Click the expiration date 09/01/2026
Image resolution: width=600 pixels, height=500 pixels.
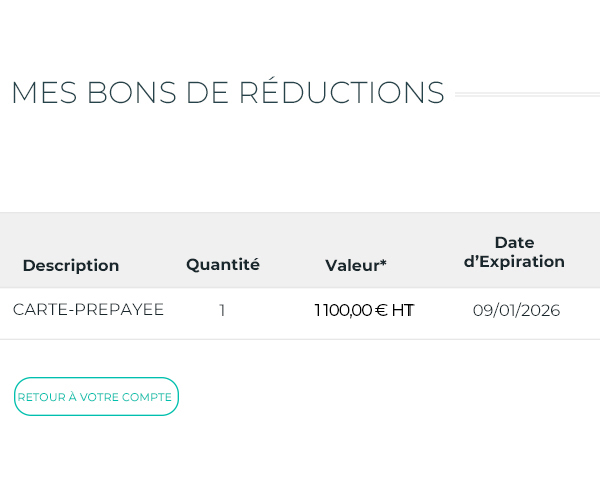[516, 310]
